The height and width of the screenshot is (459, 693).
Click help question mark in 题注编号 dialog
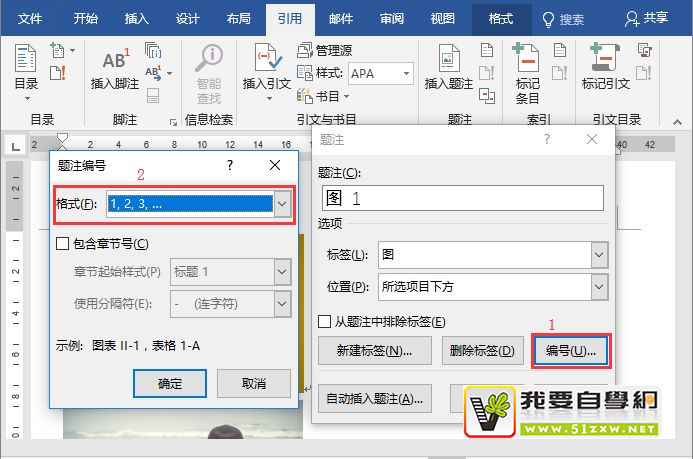pyautogui.click(x=230, y=165)
